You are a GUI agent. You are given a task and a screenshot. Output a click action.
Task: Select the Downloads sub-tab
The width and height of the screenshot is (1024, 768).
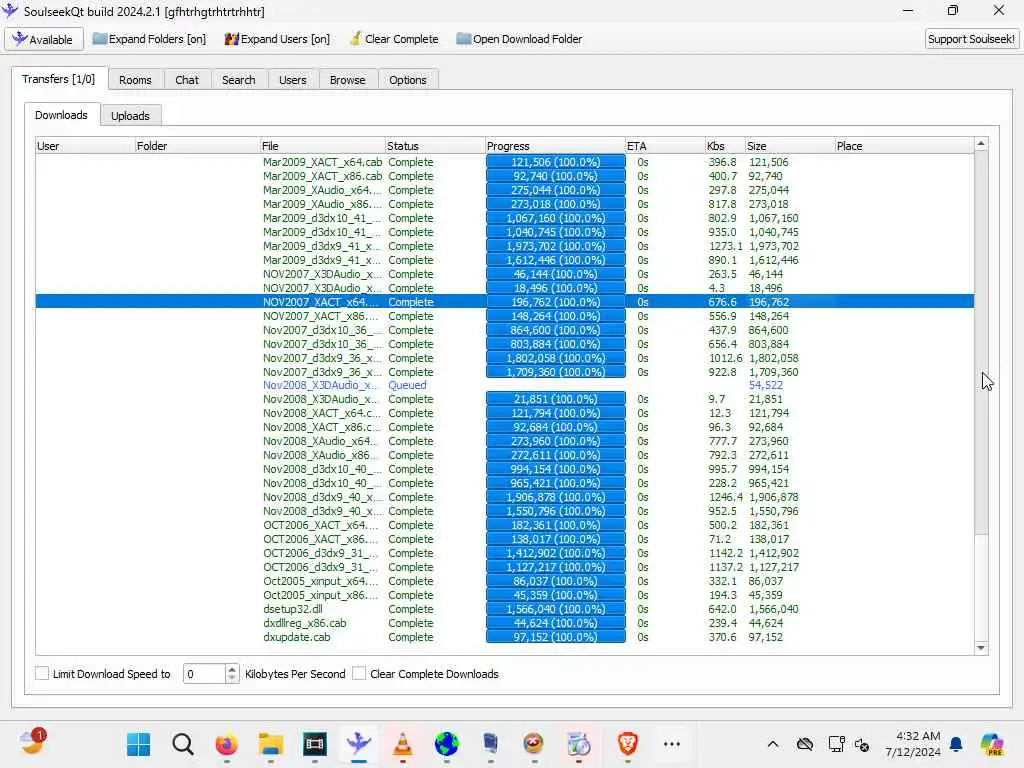tap(61, 115)
